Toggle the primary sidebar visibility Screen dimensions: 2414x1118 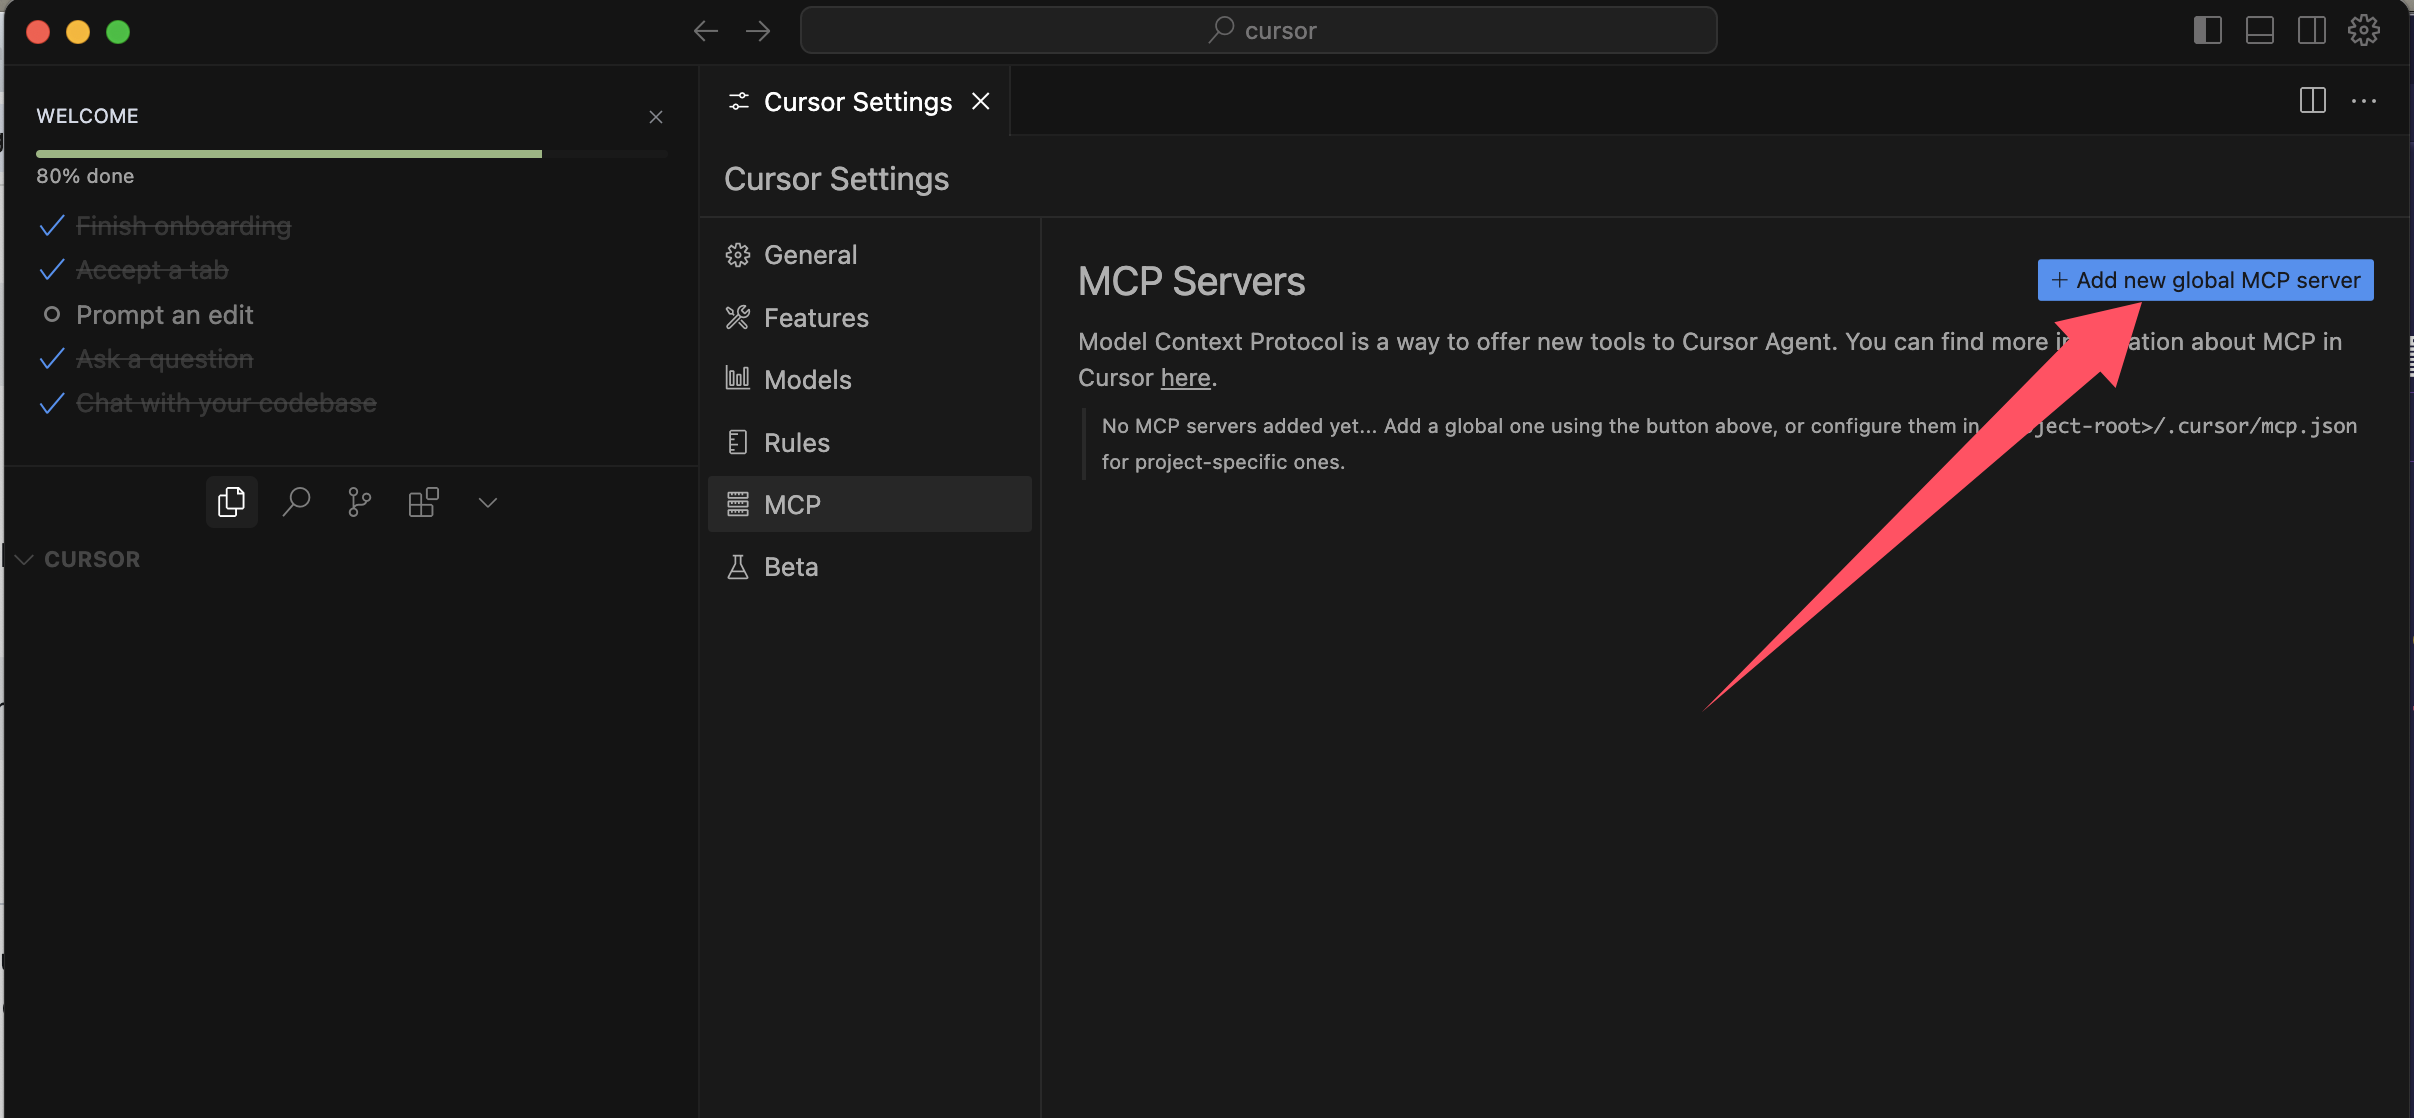coord(2209,30)
